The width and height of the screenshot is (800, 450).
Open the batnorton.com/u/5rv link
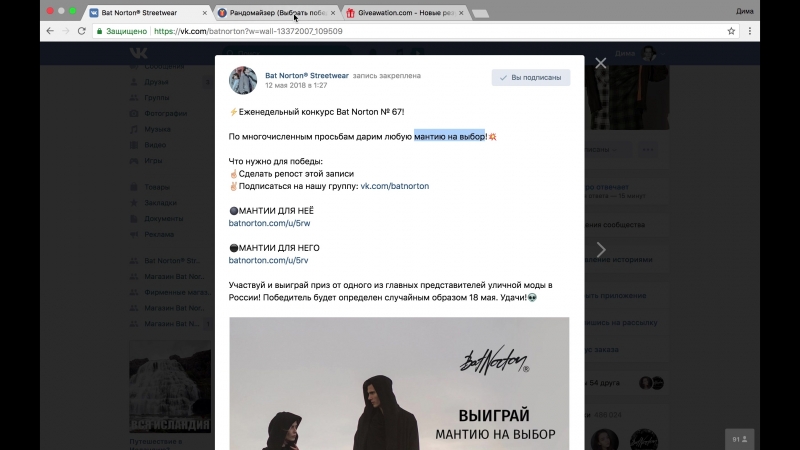tap(268, 260)
